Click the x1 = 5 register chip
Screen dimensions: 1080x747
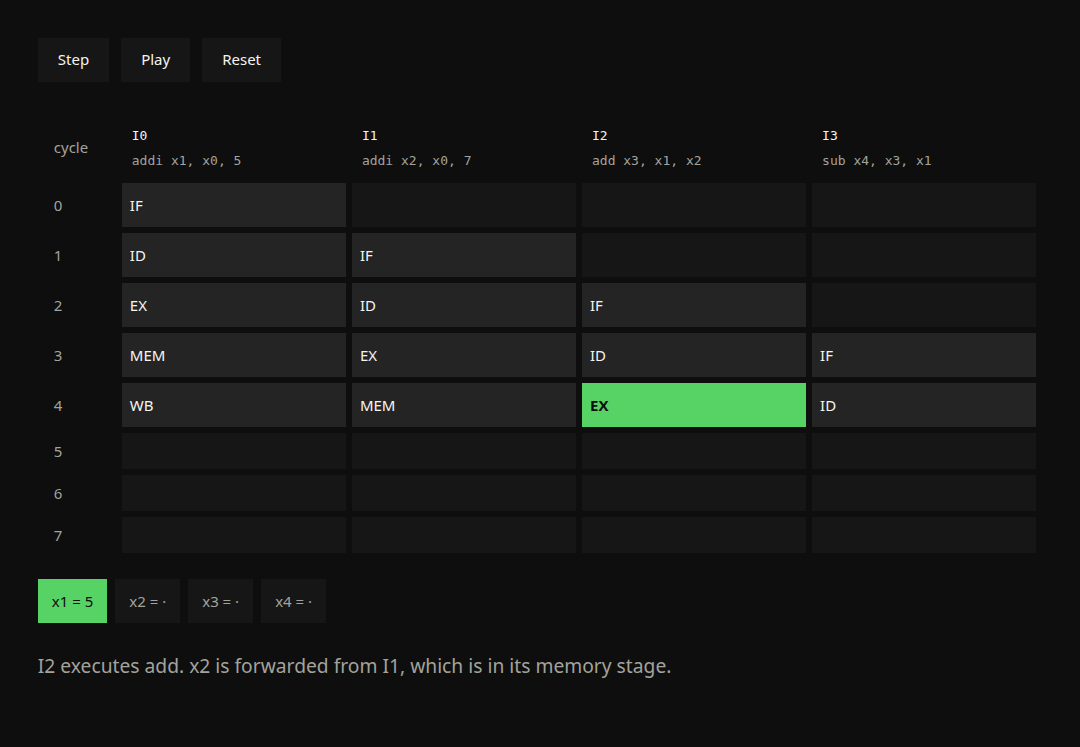72,601
